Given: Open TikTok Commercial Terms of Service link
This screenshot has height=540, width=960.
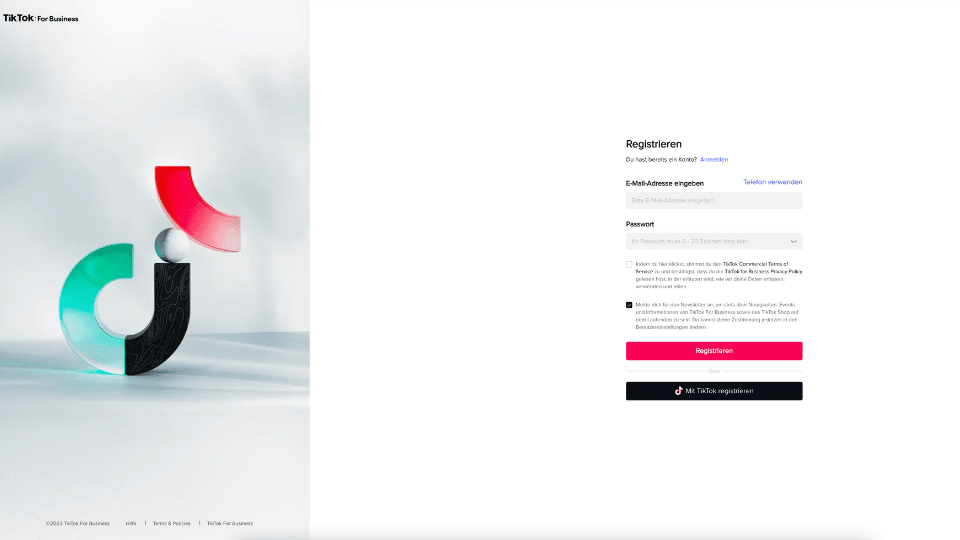Looking at the screenshot, I should click(756, 264).
